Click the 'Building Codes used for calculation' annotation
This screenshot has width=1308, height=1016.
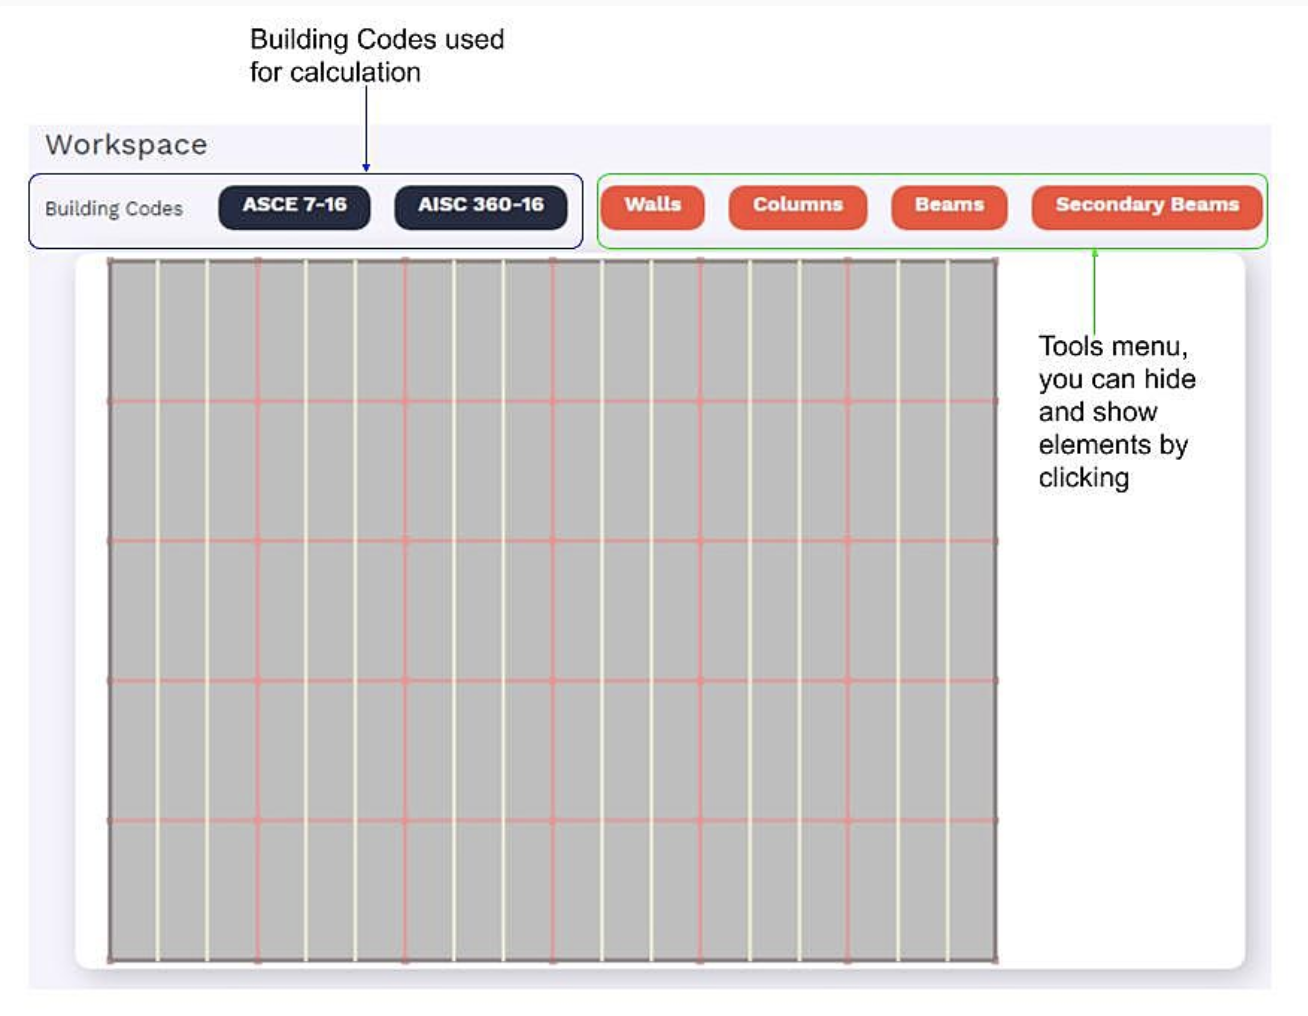click(376, 56)
